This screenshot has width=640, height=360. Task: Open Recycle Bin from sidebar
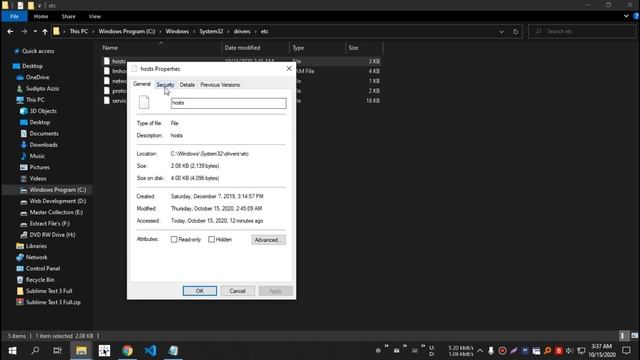coord(40,280)
